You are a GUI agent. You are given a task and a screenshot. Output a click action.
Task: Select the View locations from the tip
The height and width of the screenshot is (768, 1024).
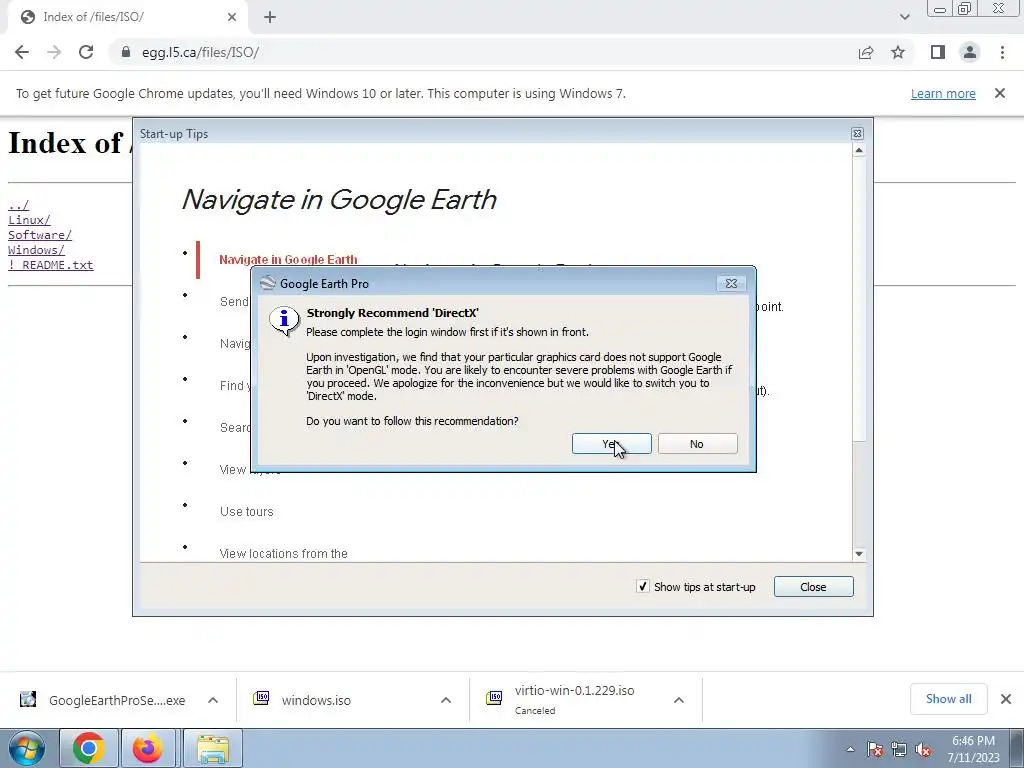tap(283, 554)
